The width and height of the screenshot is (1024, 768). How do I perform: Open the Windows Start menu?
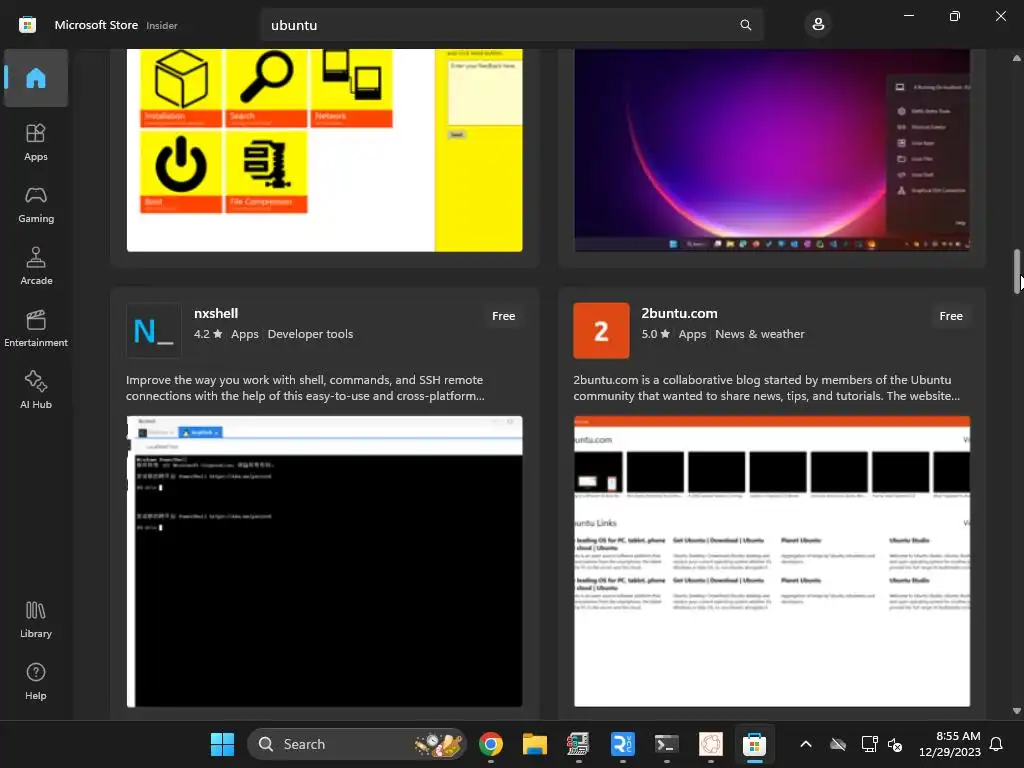pyautogui.click(x=222, y=744)
